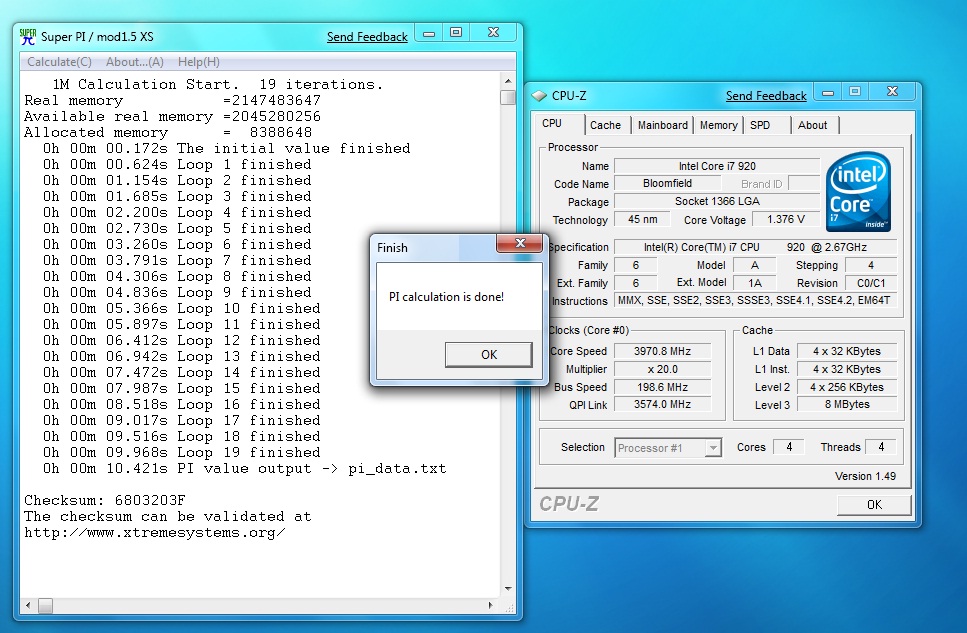Viewport: 967px width, 633px height.
Task: Minimize the Super PI window
Action: click(x=429, y=33)
